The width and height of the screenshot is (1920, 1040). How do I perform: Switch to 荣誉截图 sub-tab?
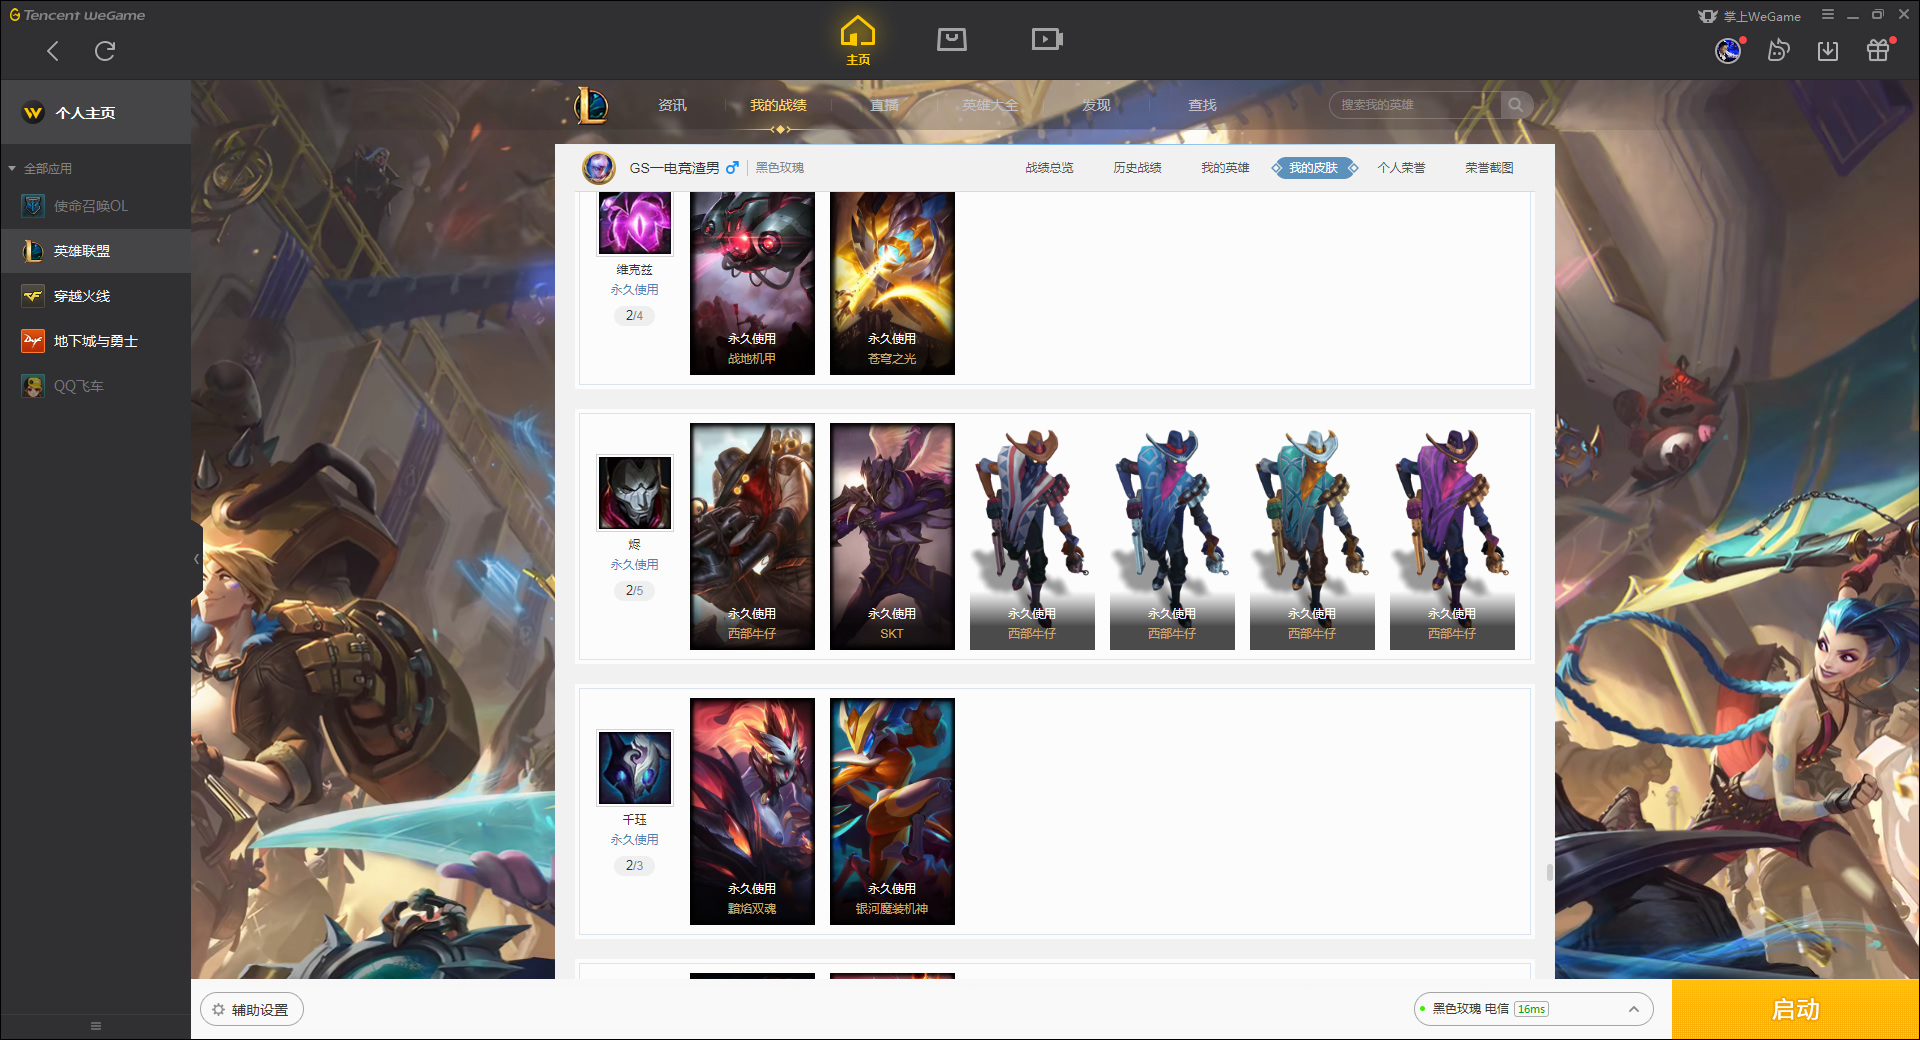pos(1489,168)
